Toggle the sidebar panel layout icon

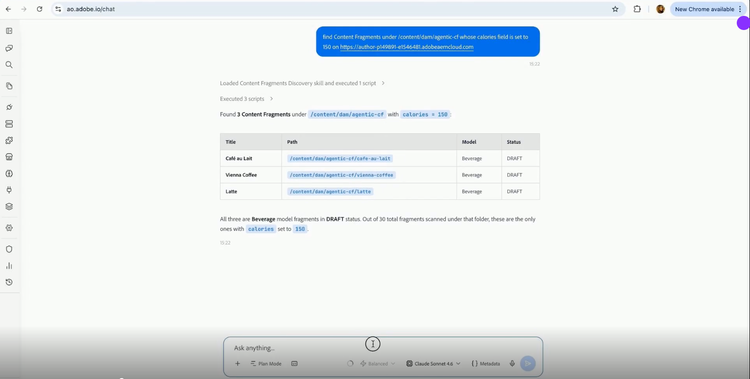click(x=9, y=31)
